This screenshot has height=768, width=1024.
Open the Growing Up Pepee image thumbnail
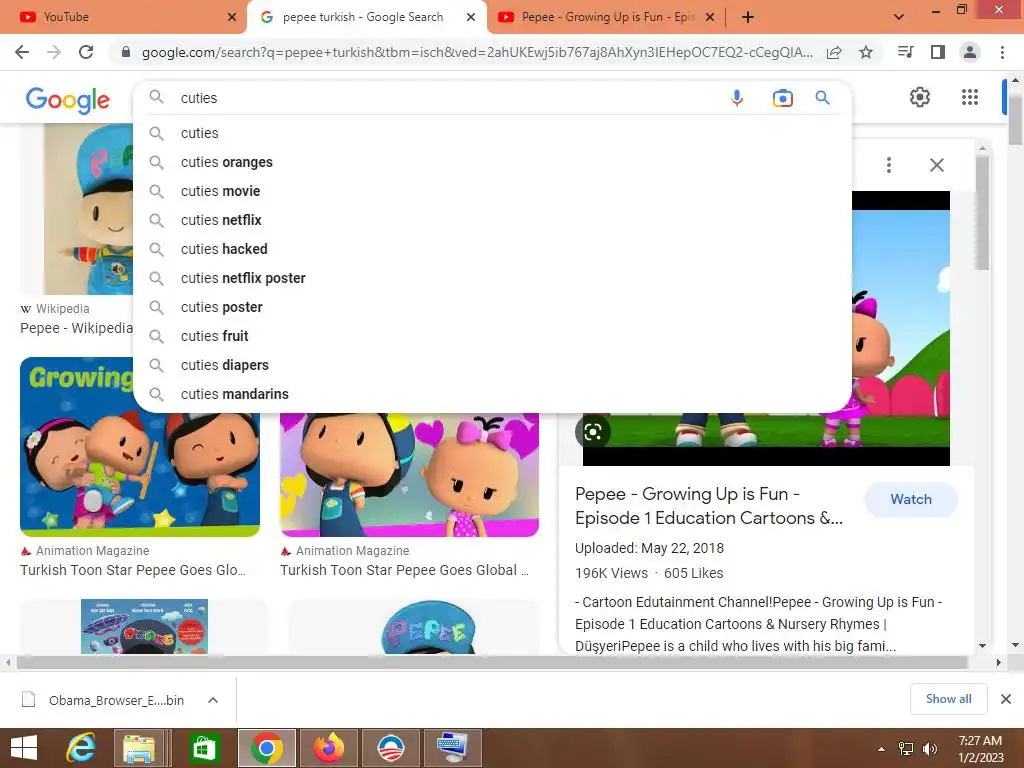pos(140,447)
